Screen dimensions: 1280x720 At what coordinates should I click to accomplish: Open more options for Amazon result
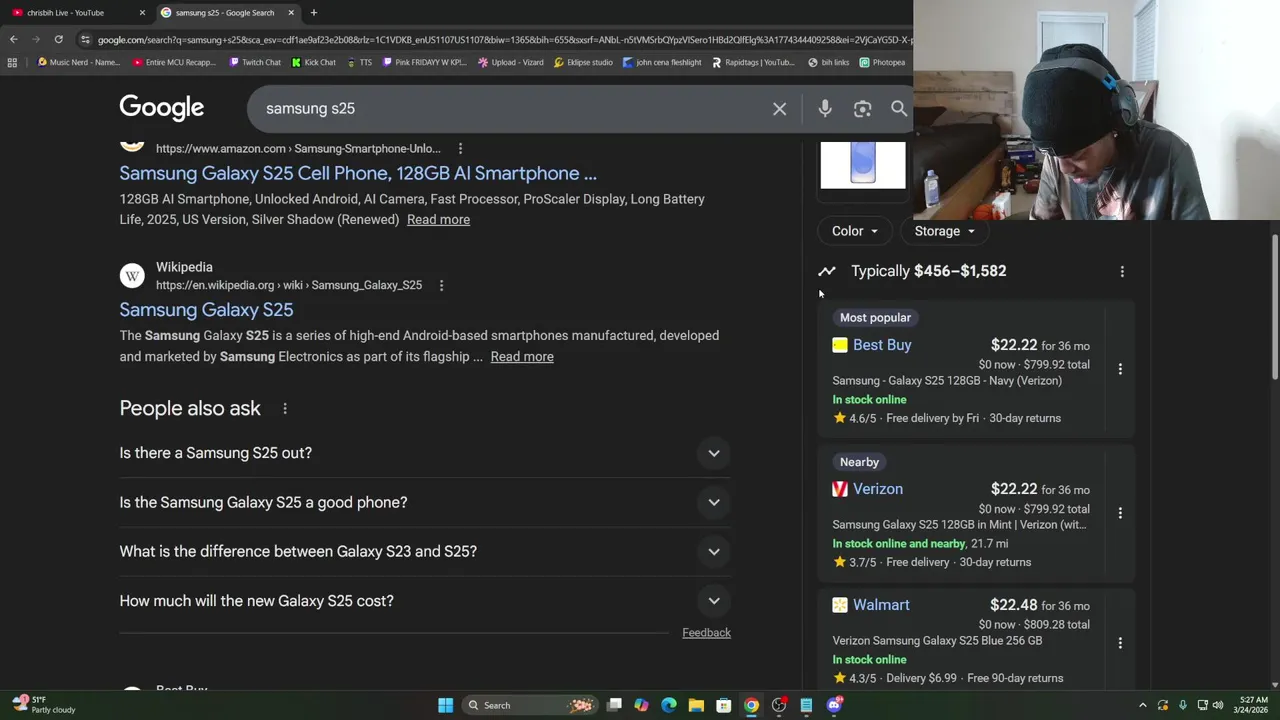pyautogui.click(x=460, y=148)
